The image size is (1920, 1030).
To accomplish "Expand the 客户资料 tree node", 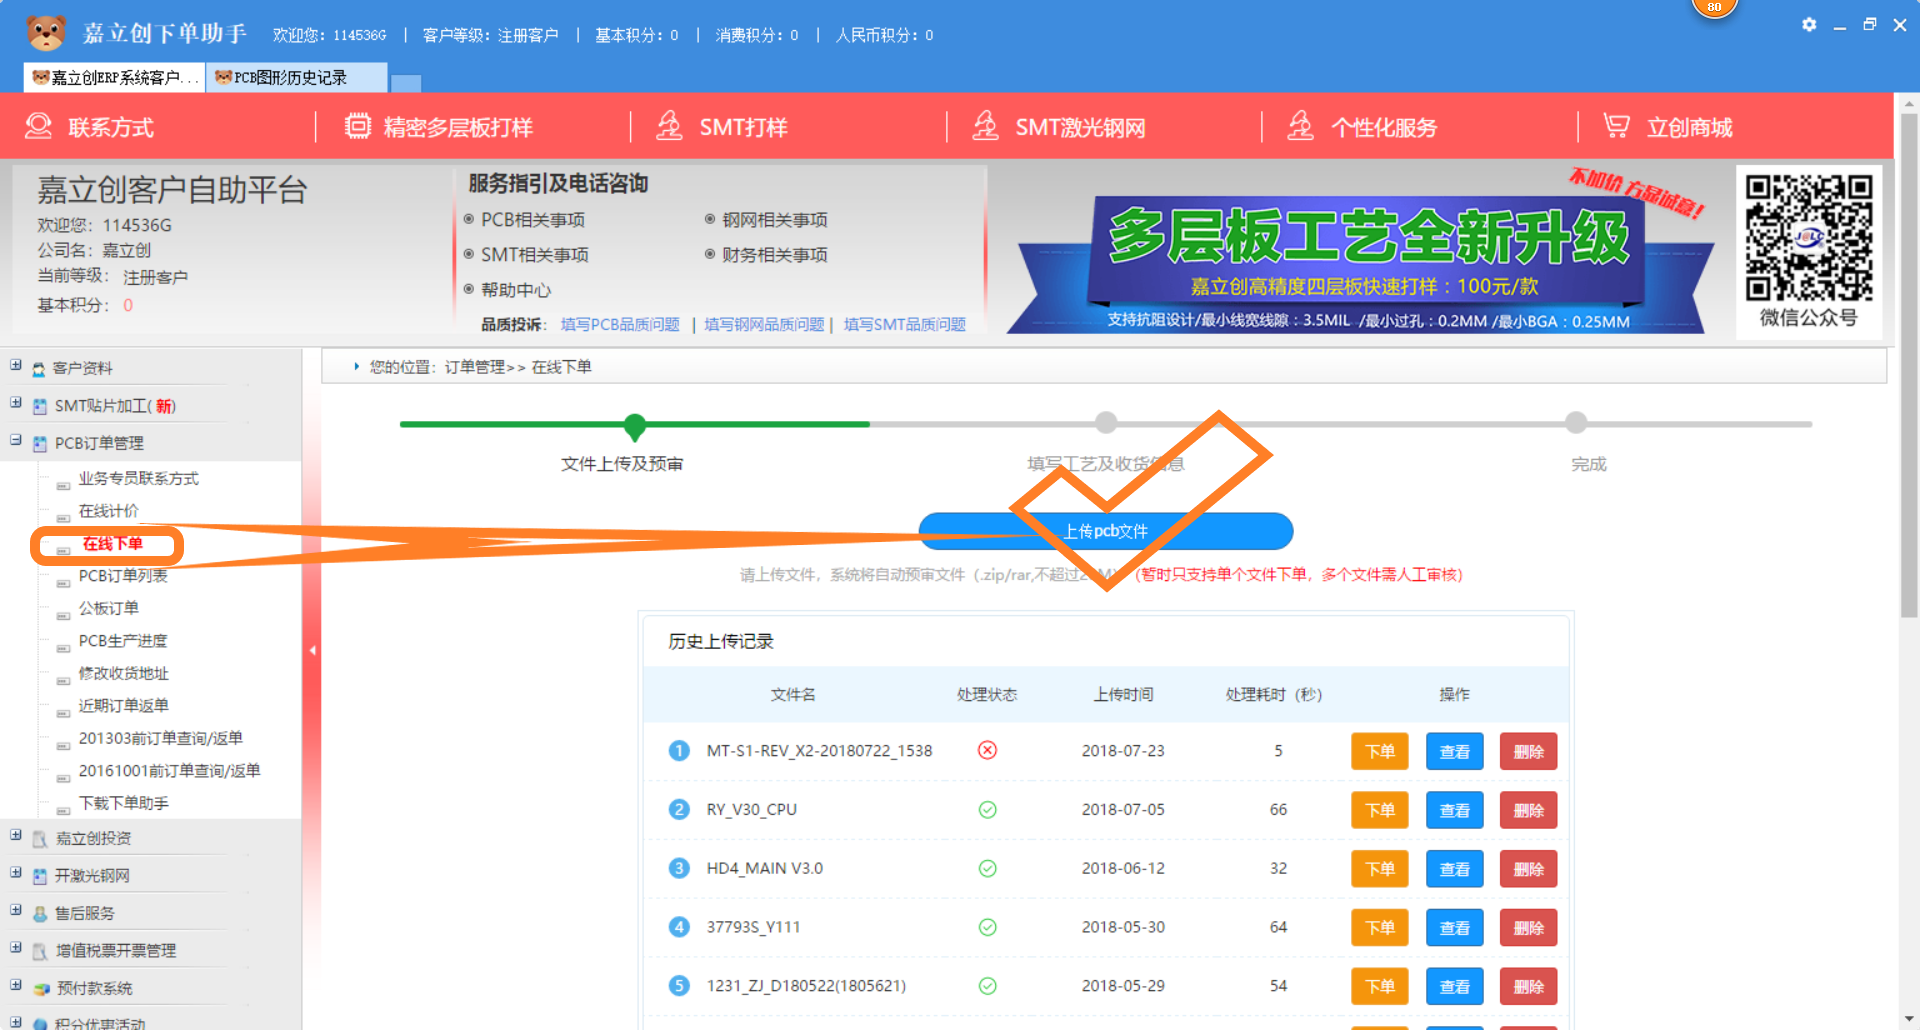I will [x=16, y=366].
